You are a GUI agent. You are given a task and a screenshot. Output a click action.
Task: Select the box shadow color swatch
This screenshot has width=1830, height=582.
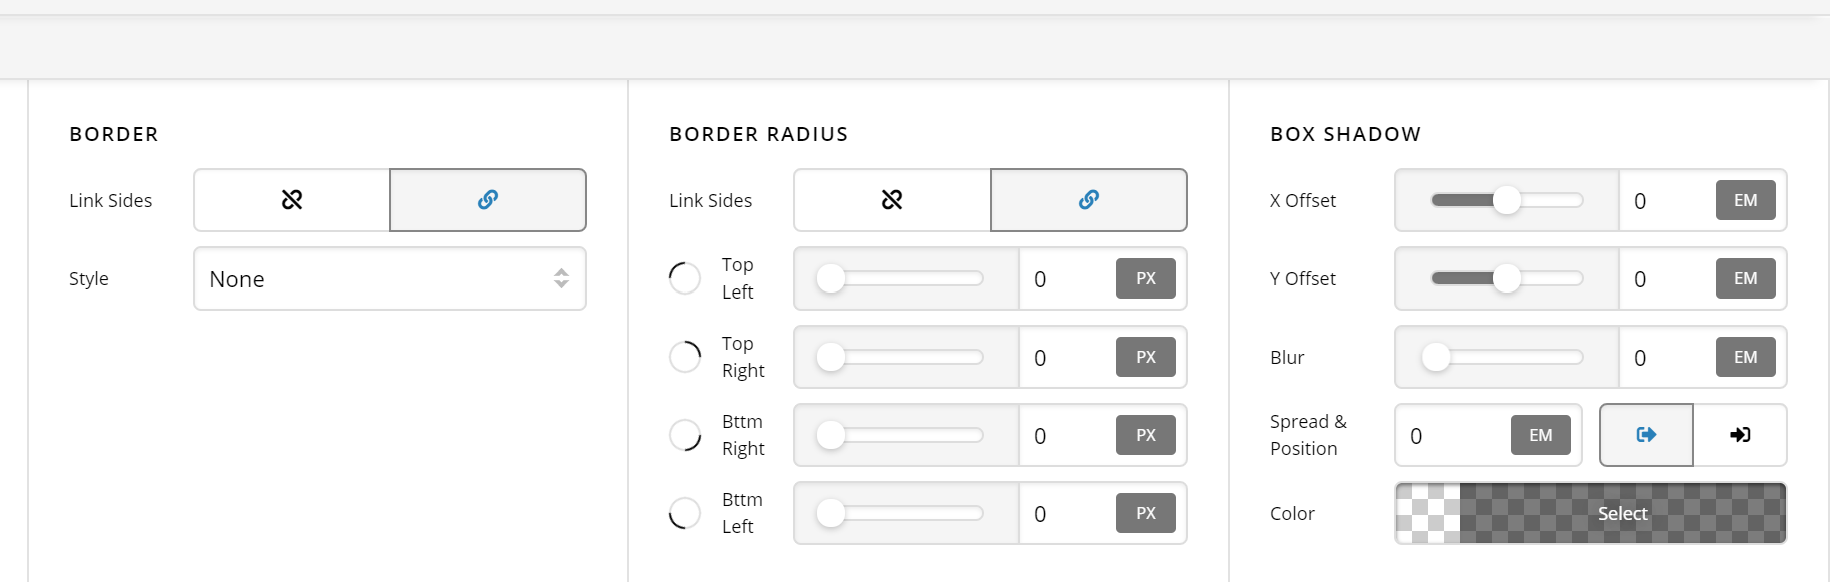[x=1590, y=513]
